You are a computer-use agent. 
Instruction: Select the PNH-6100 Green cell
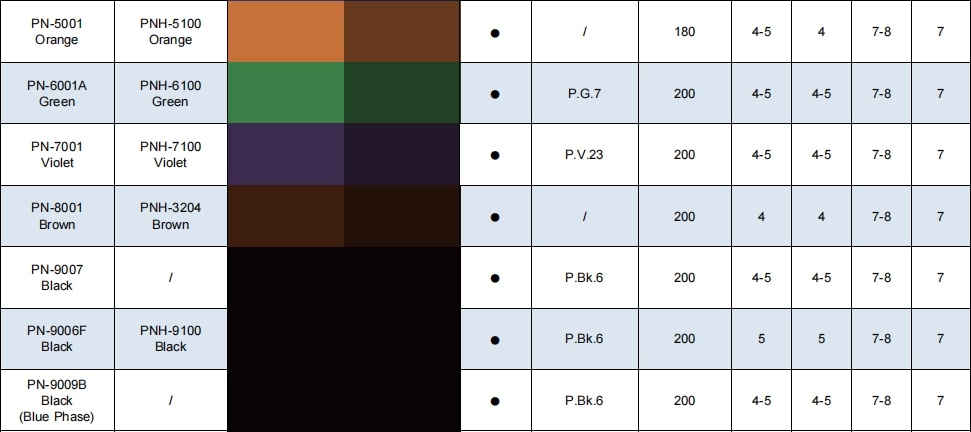point(171,93)
